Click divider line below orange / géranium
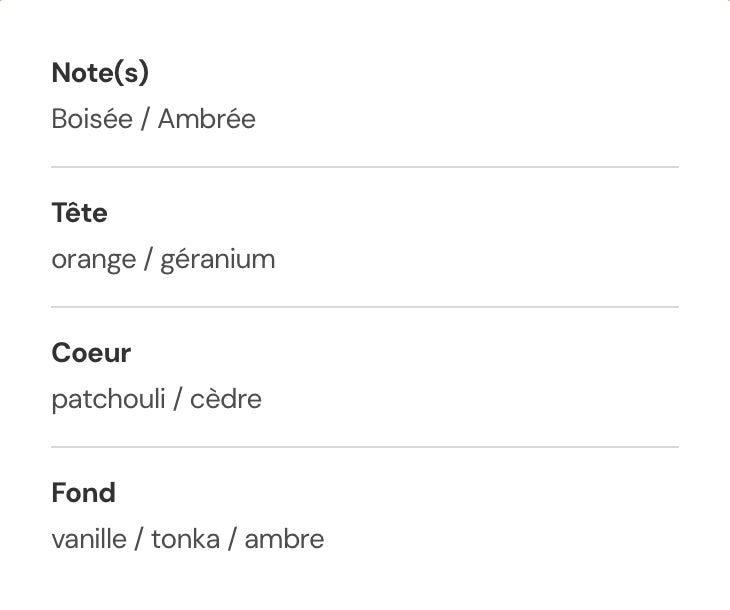Image resolution: width=730 pixels, height=610 pixels. click(x=365, y=307)
